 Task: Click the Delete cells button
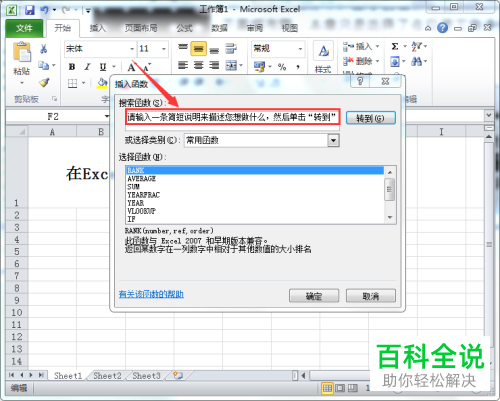[x=357, y=61]
